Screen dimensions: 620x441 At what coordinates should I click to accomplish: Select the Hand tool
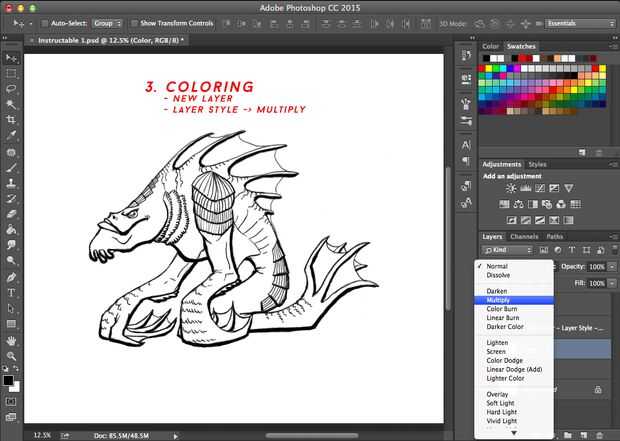click(x=12, y=340)
